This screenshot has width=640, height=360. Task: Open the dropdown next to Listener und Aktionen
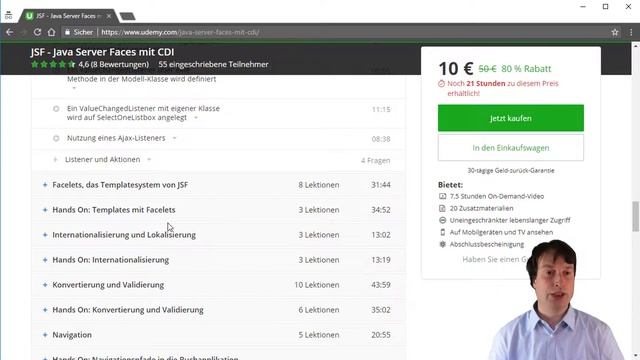(x=149, y=160)
